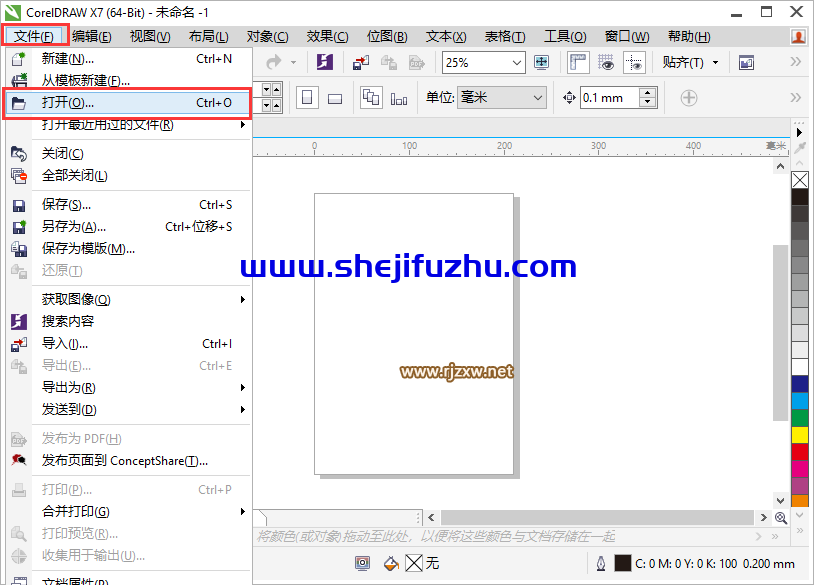Choose 另存为(A) menu entry
The image size is (814, 585).
click(x=129, y=227)
